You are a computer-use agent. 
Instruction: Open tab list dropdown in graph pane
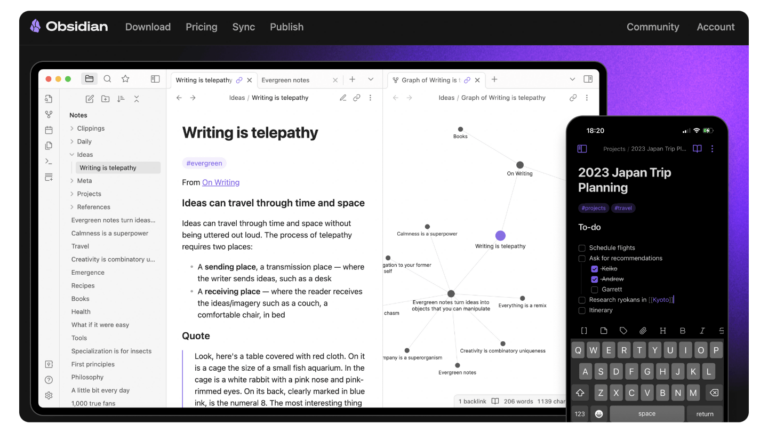[572, 79]
